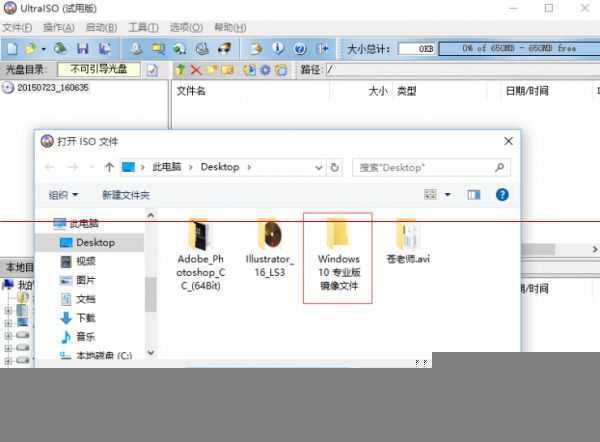Click the Make CD/DVD image icon
600x442 pixels.
click(135, 49)
